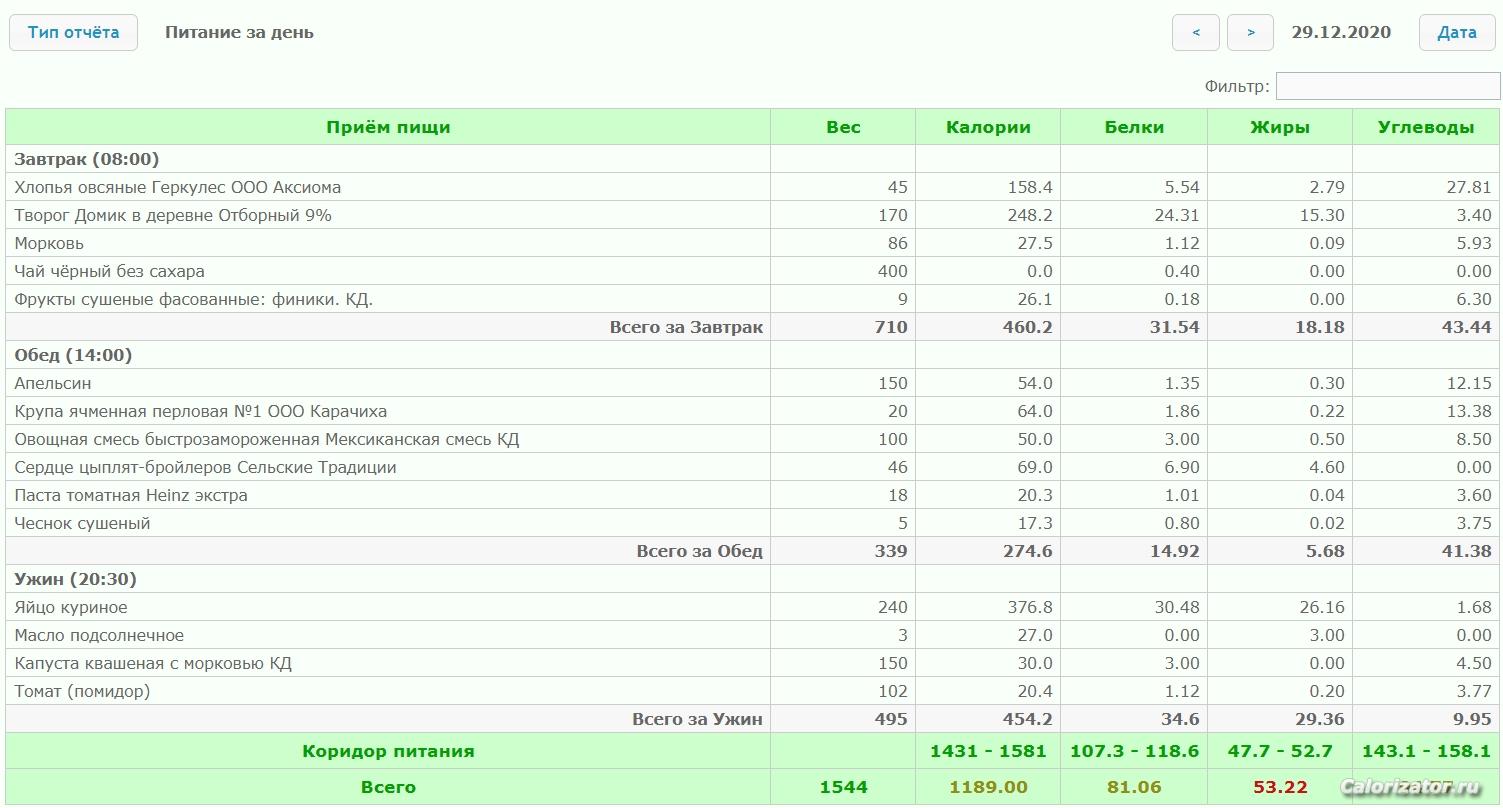Image resolution: width=1503 pixels, height=808 pixels.
Task: Click the Коридор питания label
Action: [388, 751]
